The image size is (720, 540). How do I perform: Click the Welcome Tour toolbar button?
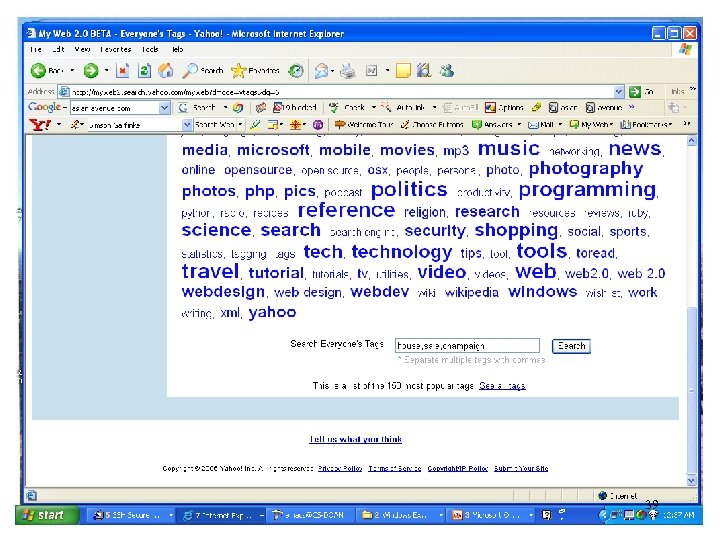364,124
